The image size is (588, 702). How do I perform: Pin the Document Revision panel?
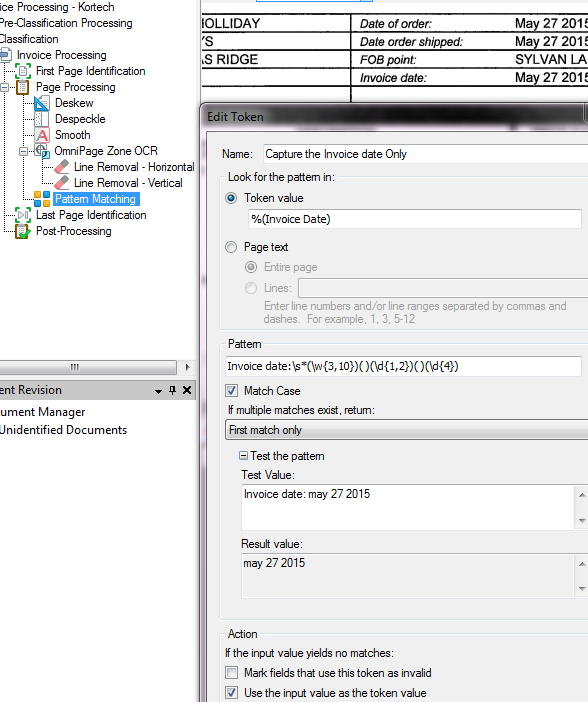tap(172, 390)
